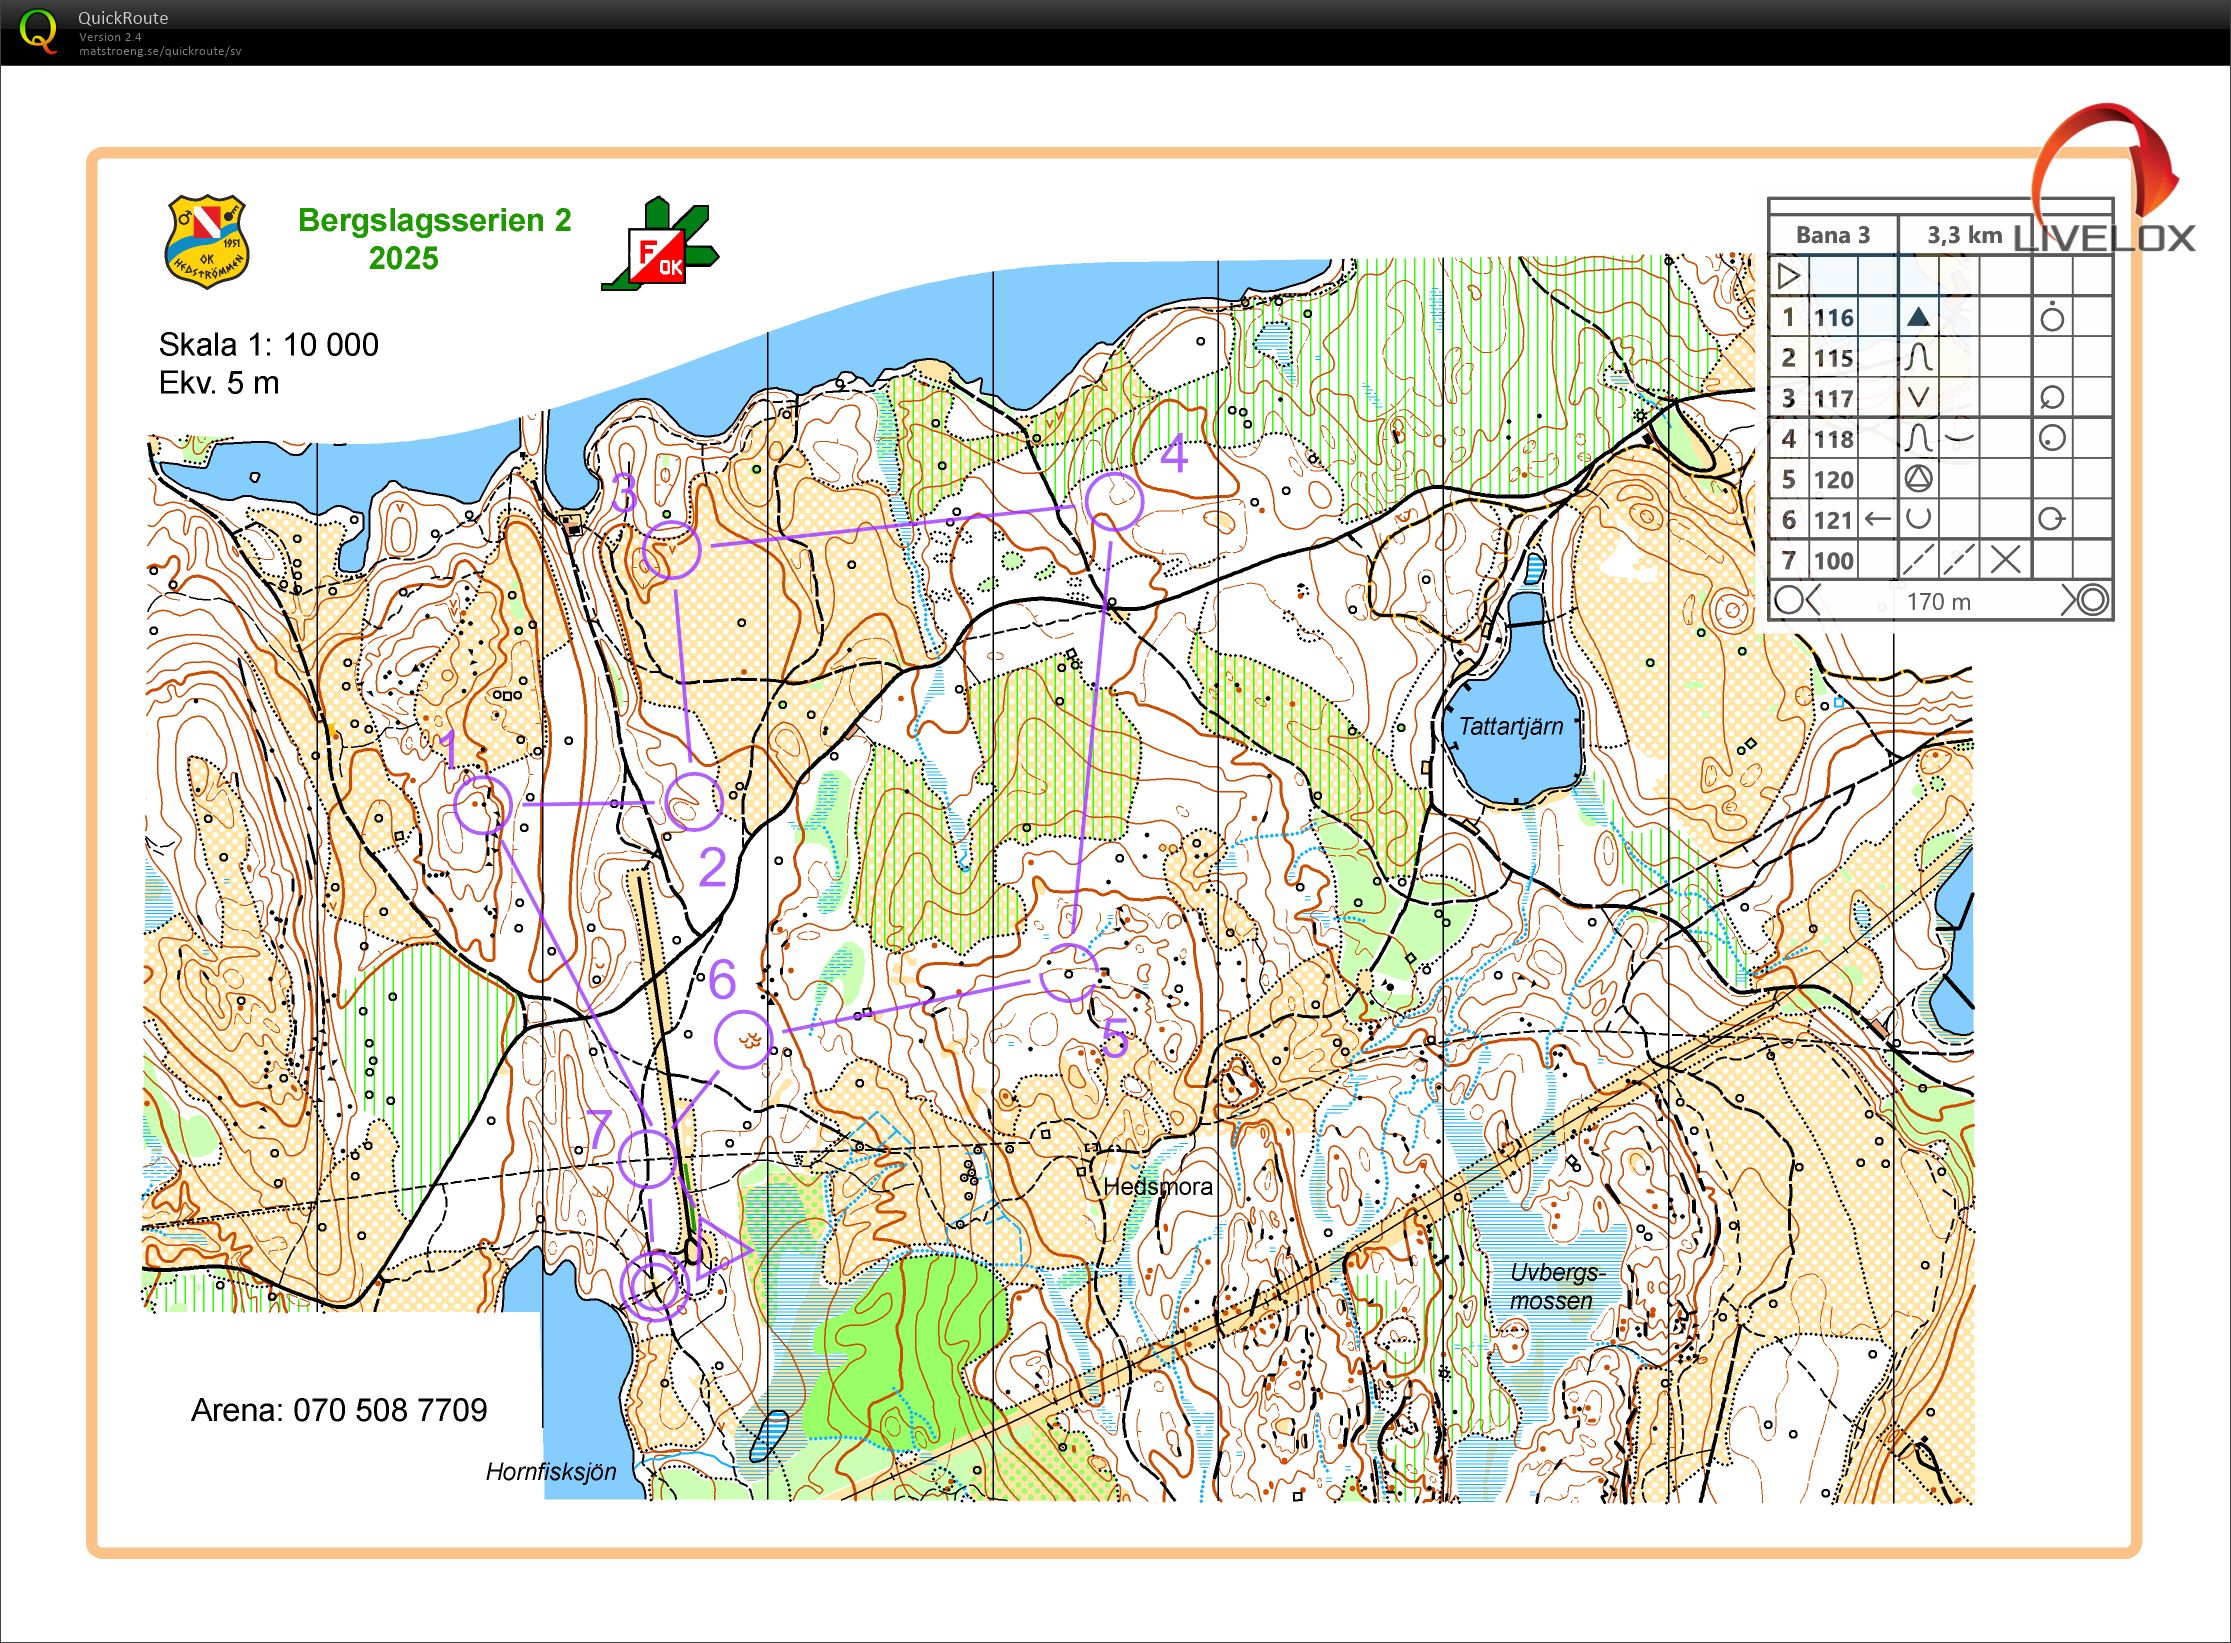
Task: Select control circle 3 on the map
Action: click(x=671, y=550)
